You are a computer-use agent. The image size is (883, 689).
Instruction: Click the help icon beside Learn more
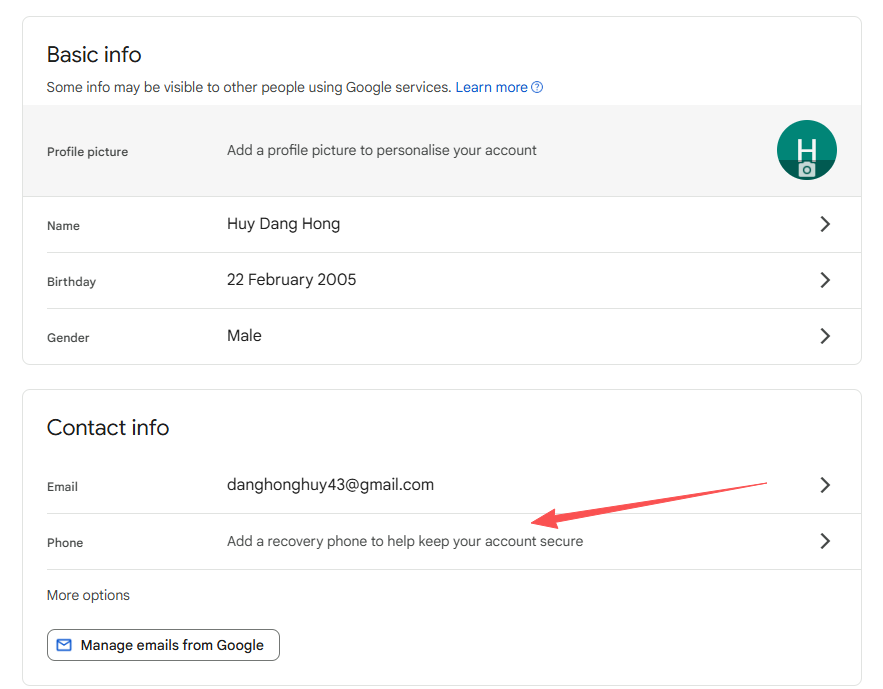click(538, 87)
